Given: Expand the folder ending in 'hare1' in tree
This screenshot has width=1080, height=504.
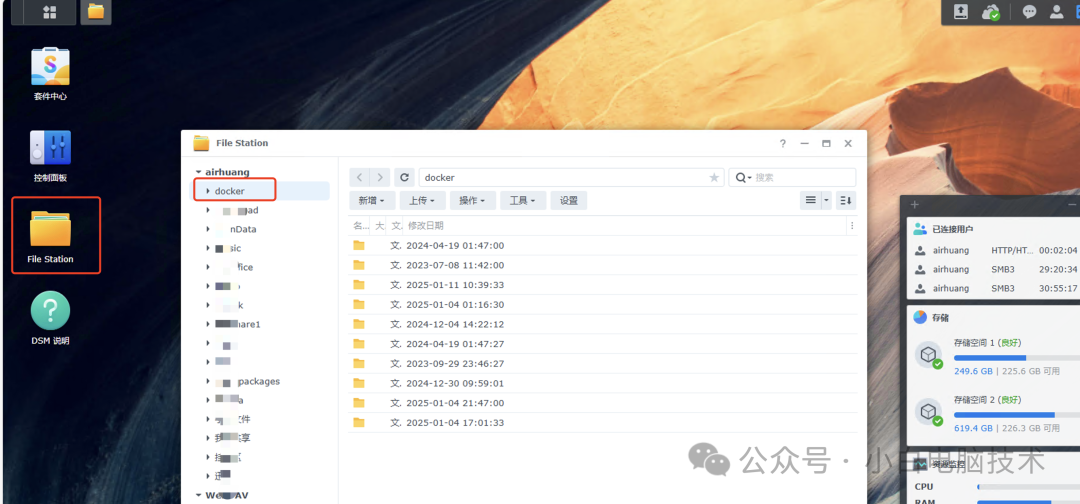Looking at the screenshot, I should point(207,324).
